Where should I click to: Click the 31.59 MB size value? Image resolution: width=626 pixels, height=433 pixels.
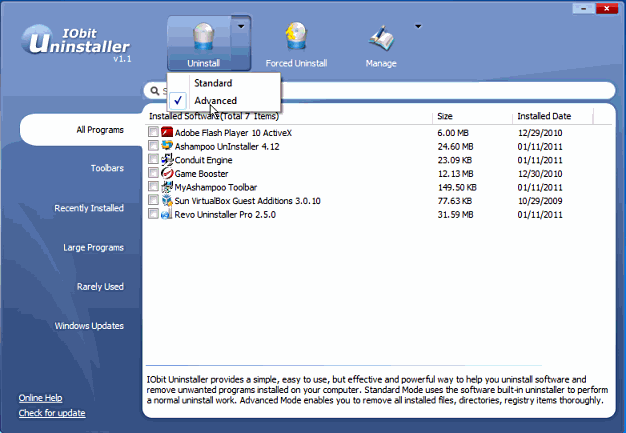[x=455, y=215]
